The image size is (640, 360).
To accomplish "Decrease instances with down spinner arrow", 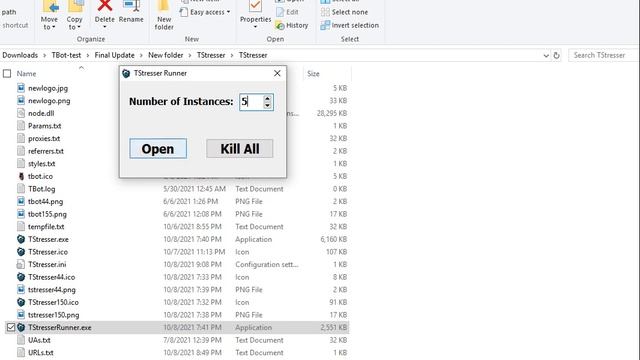I will [267, 105].
